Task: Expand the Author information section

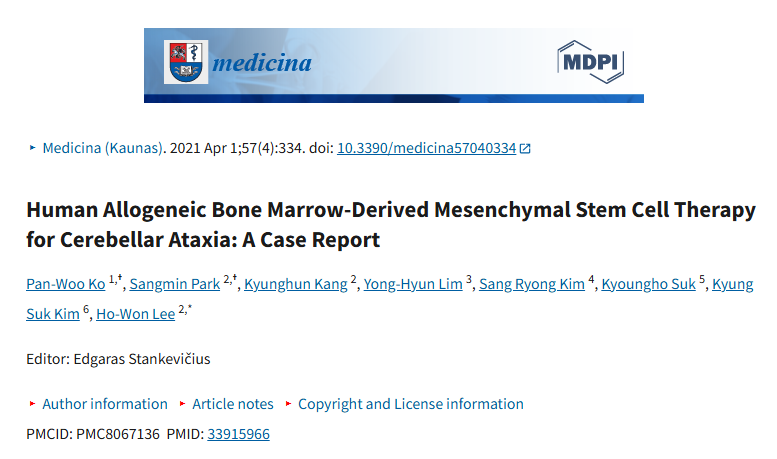Action: (x=105, y=404)
